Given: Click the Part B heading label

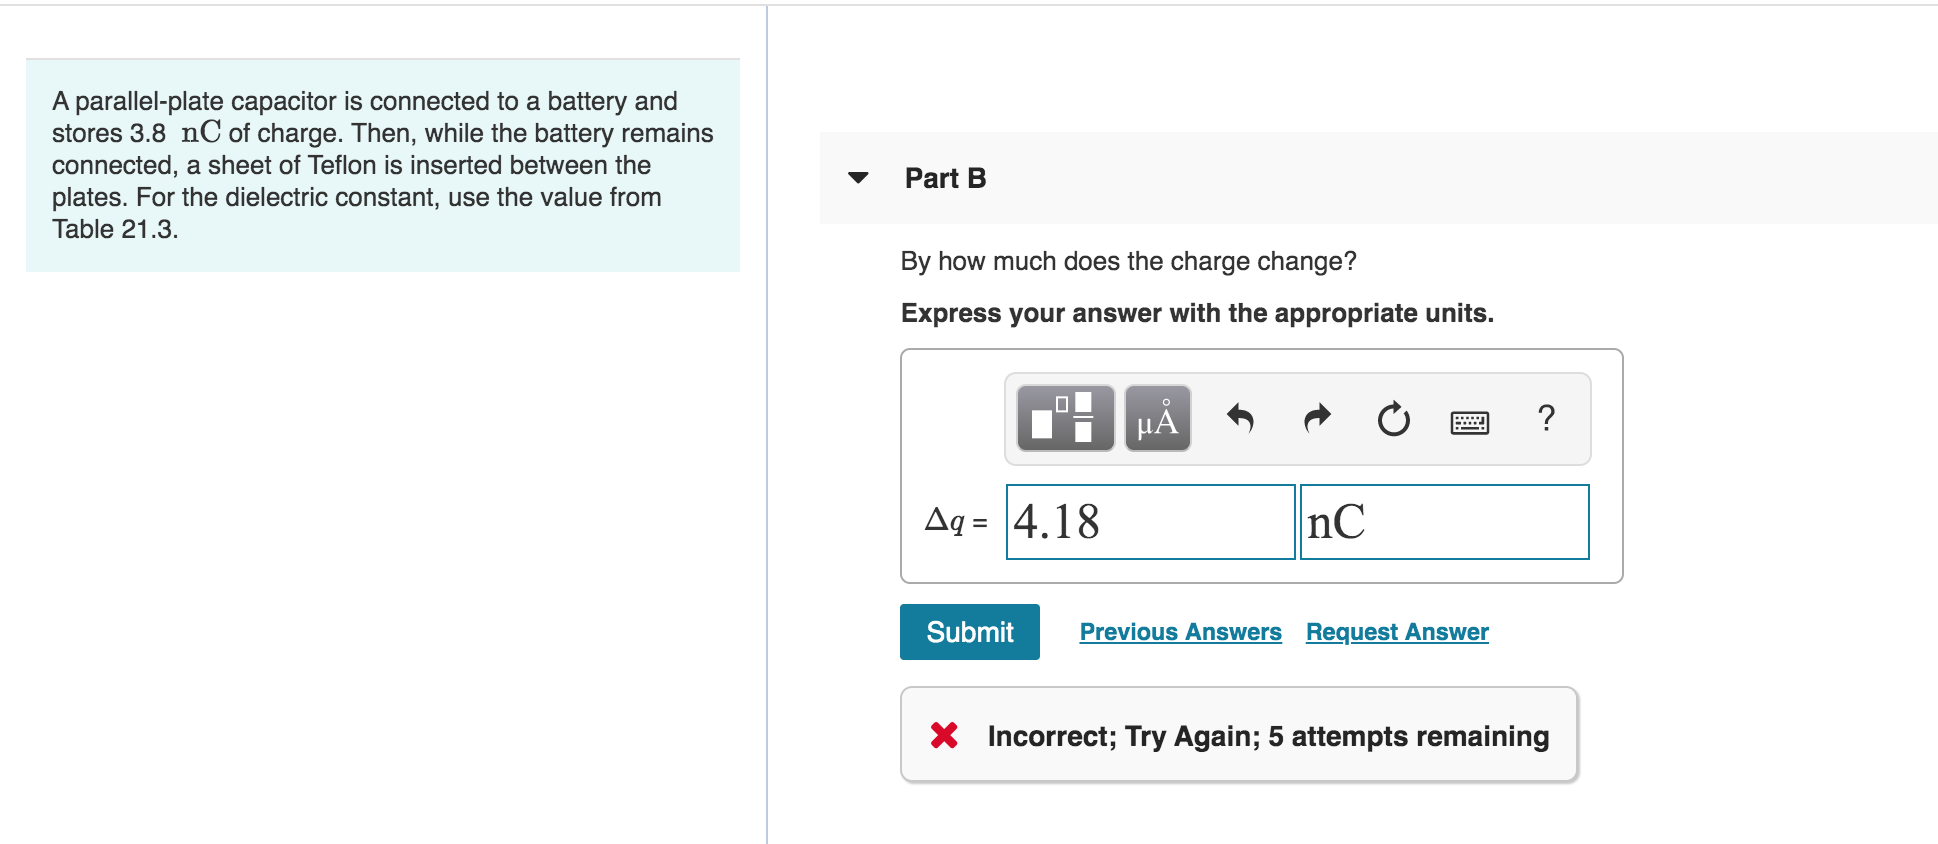Looking at the screenshot, I should pyautogui.click(x=943, y=179).
